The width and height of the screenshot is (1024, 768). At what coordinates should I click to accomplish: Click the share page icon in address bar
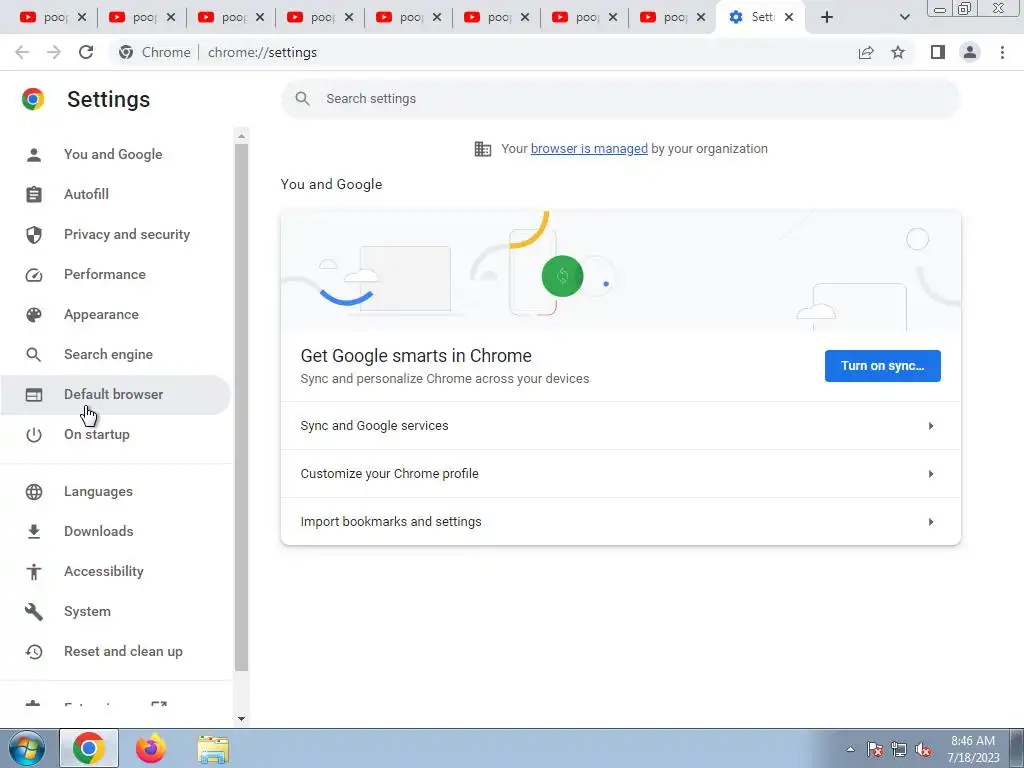pos(866,52)
